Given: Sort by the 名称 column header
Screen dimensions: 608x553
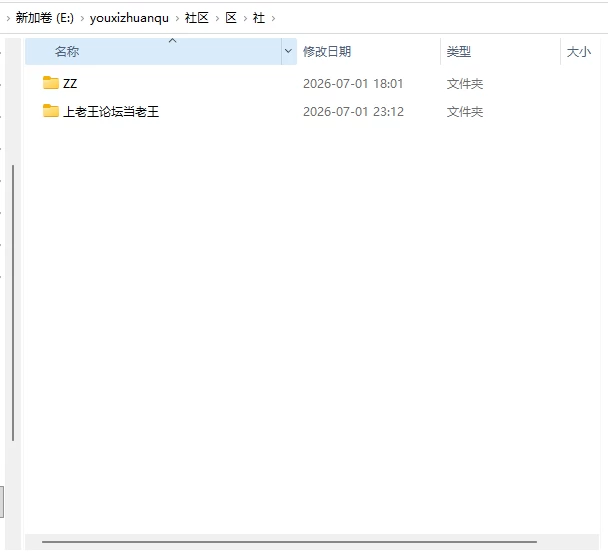Looking at the screenshot, I should 153,51.
